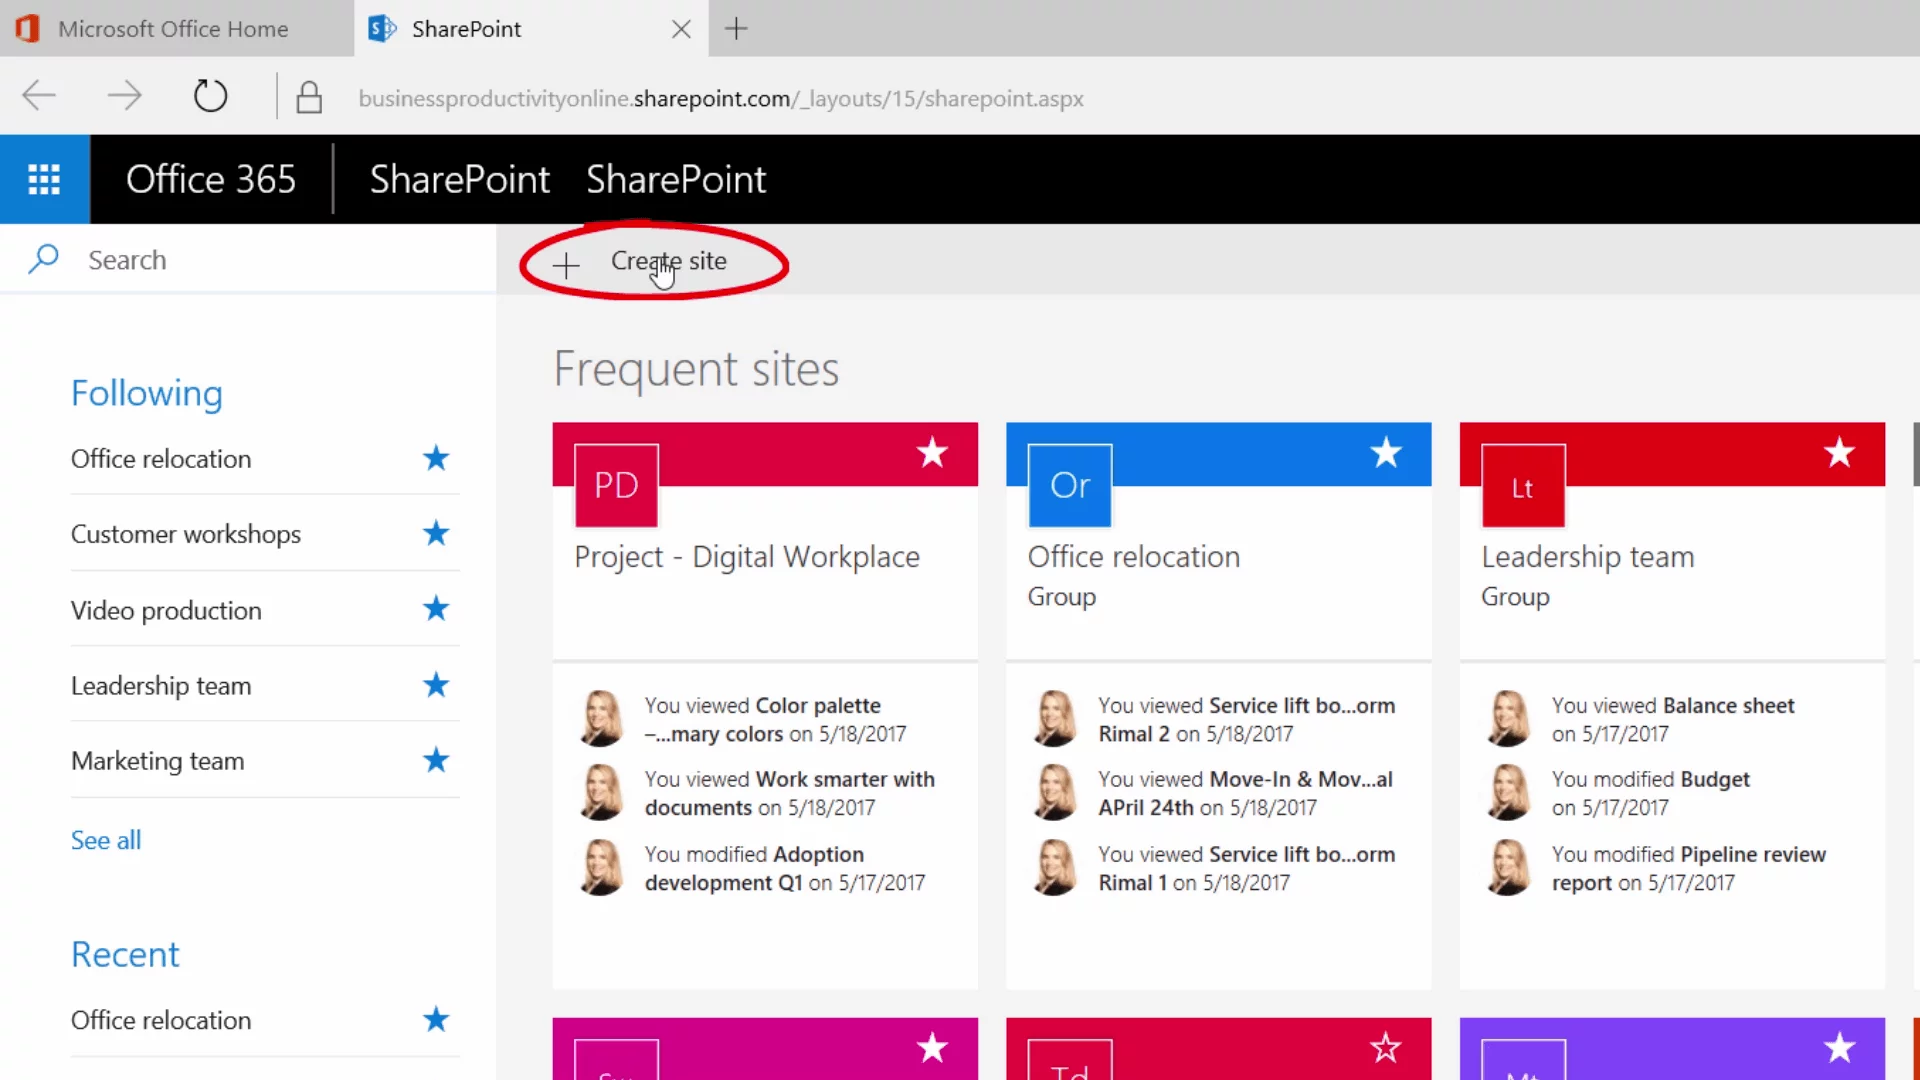Close the SharePoint browser tab
This screenshot has width=1920, height=1080.
point(681,29)
